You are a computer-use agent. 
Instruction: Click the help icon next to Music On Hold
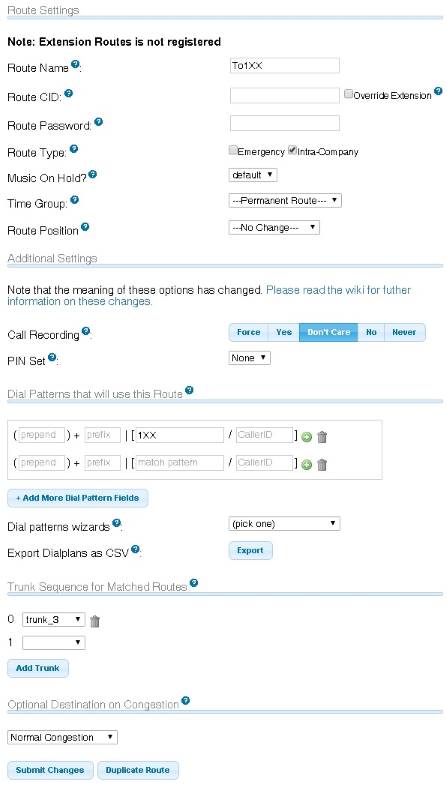coord(92,175)
